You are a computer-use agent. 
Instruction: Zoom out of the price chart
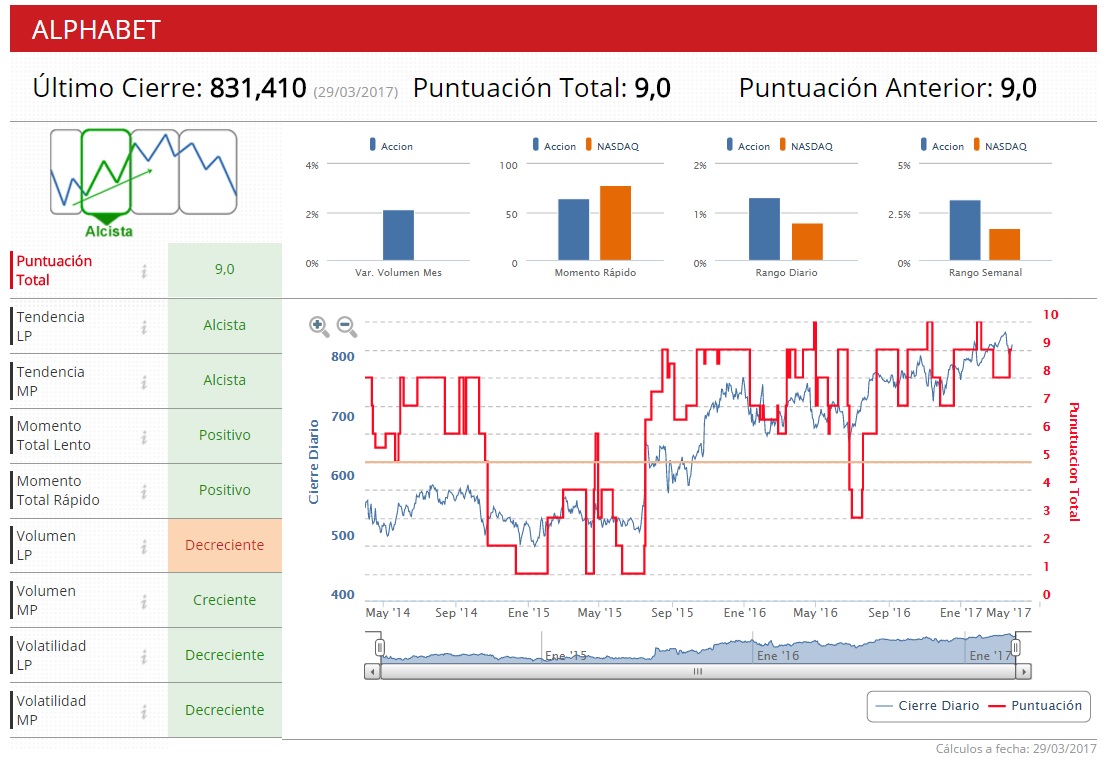tap(346, 327)
